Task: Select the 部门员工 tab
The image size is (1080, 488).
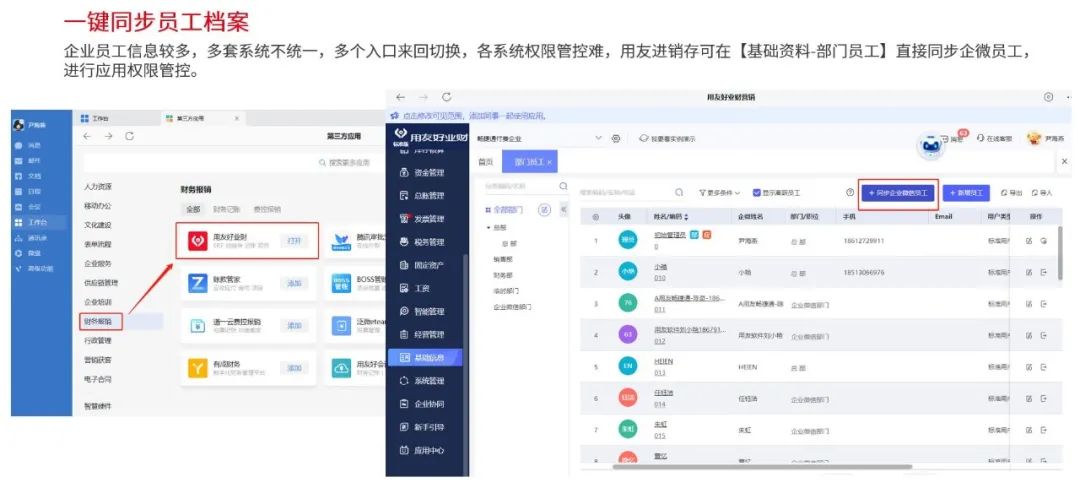Action: point(530,162)
